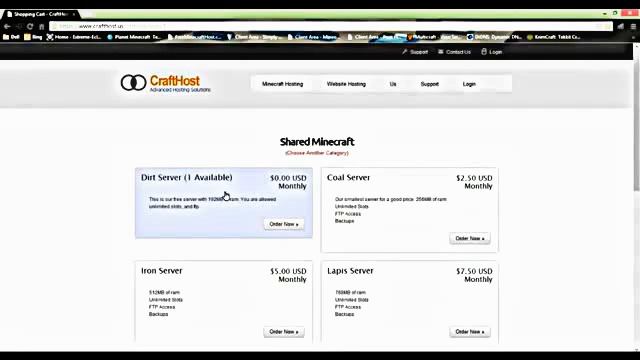Close the Shopping Cart tab
Screen dimensions: 640x360
coord(73,14)
